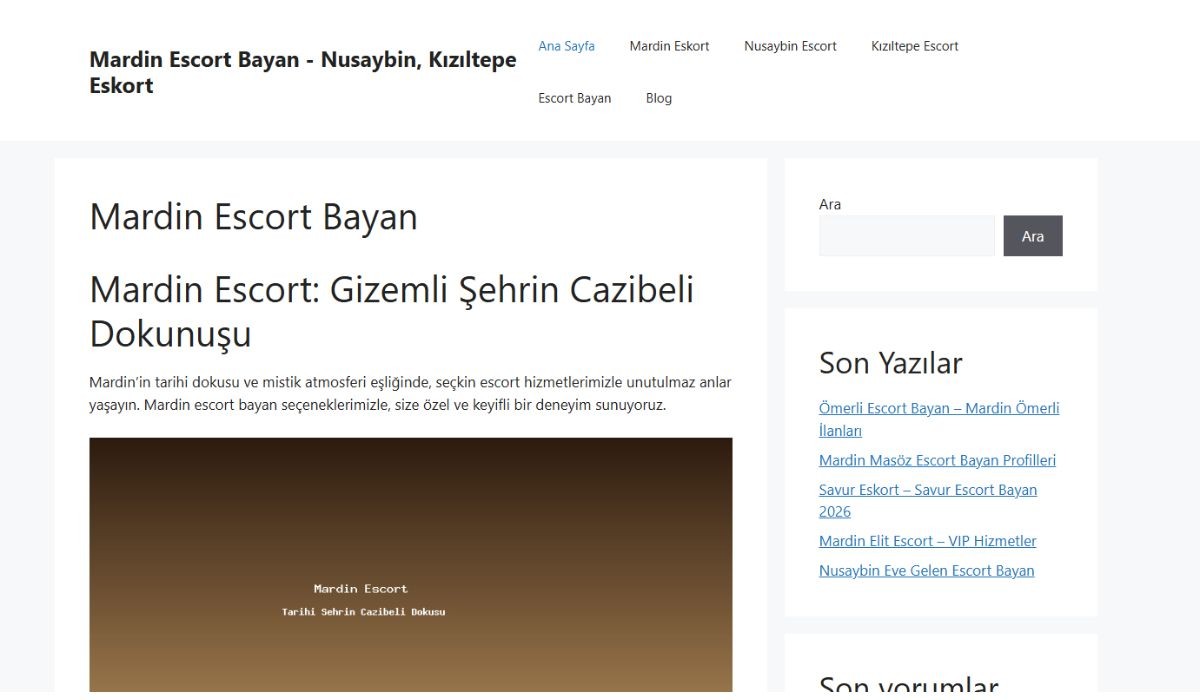The height and width of the screenshot is (700, 1200).
Task: Click the Gizemli Şehrin Cazibeli Dokunuşu heading
Action: pyautogui.click(x=391, y=311)
